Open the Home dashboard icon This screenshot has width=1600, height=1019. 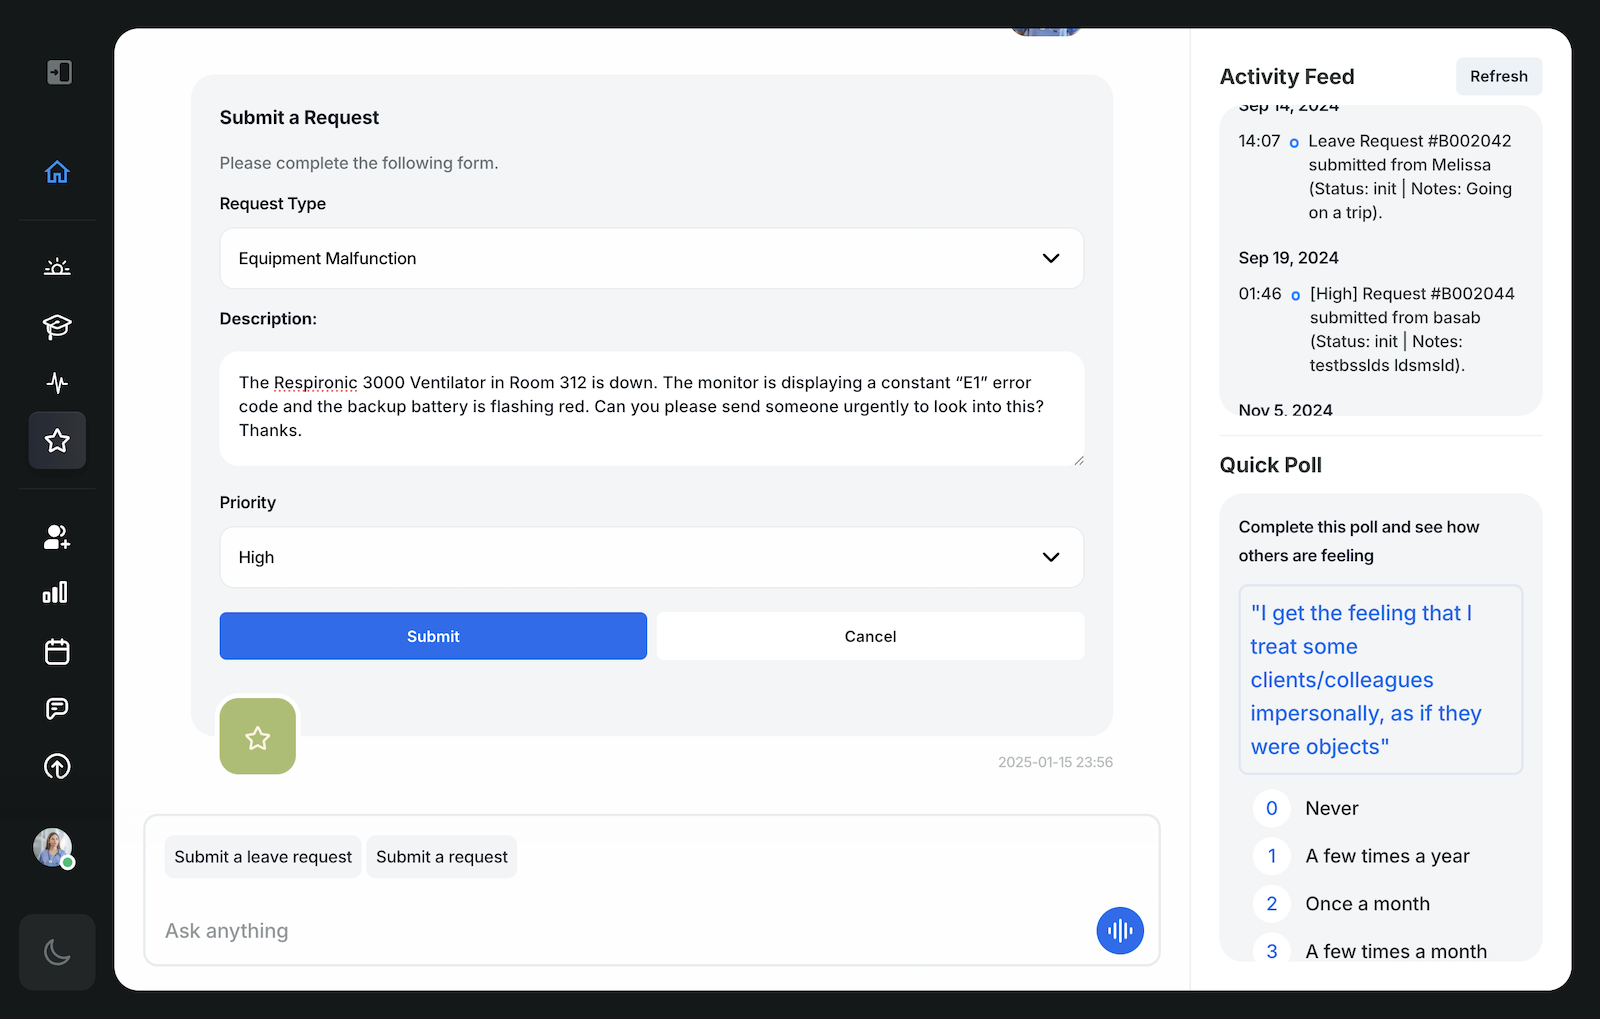57,171
